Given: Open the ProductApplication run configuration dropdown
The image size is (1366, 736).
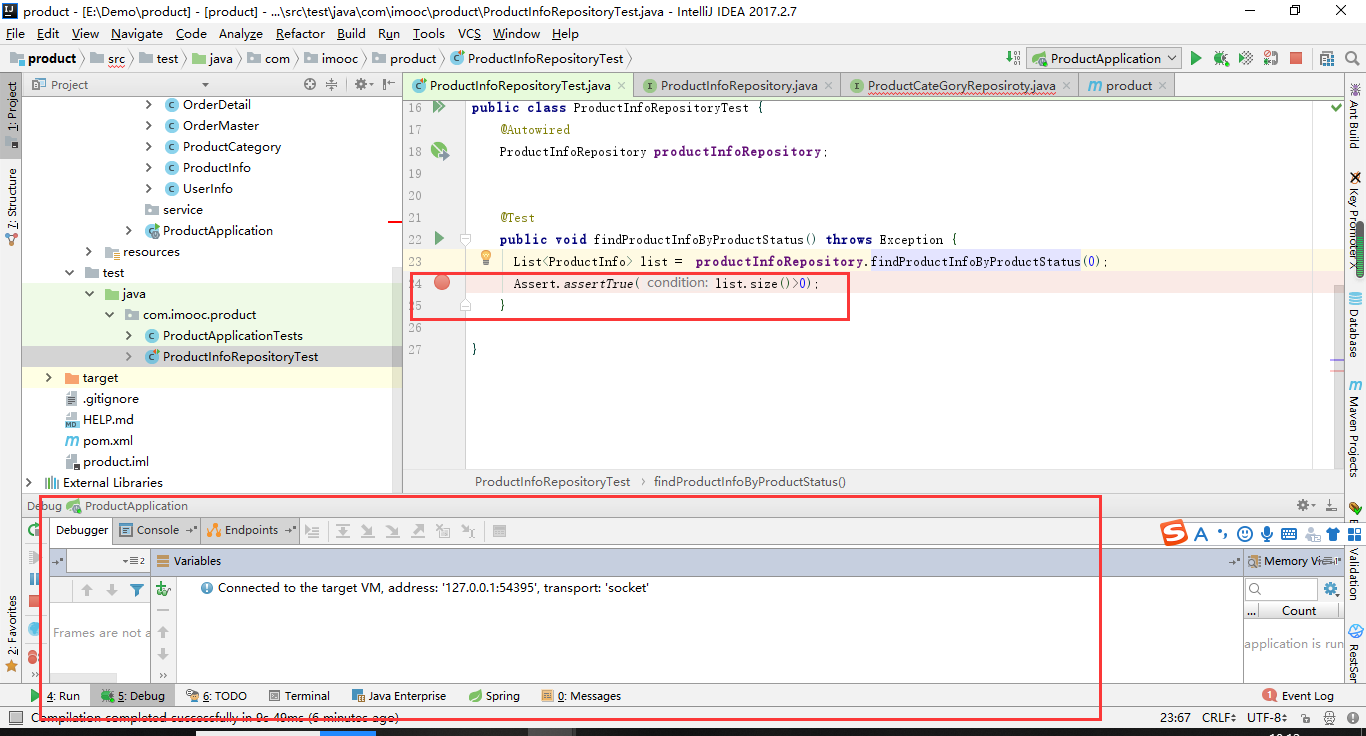Looking at the screenshot, I should (1103, 58).
